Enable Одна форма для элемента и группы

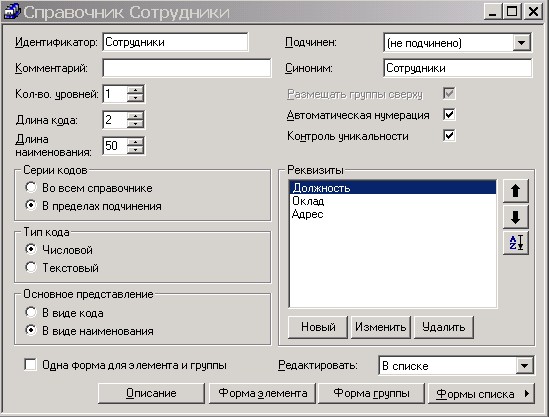pos(30,364)
